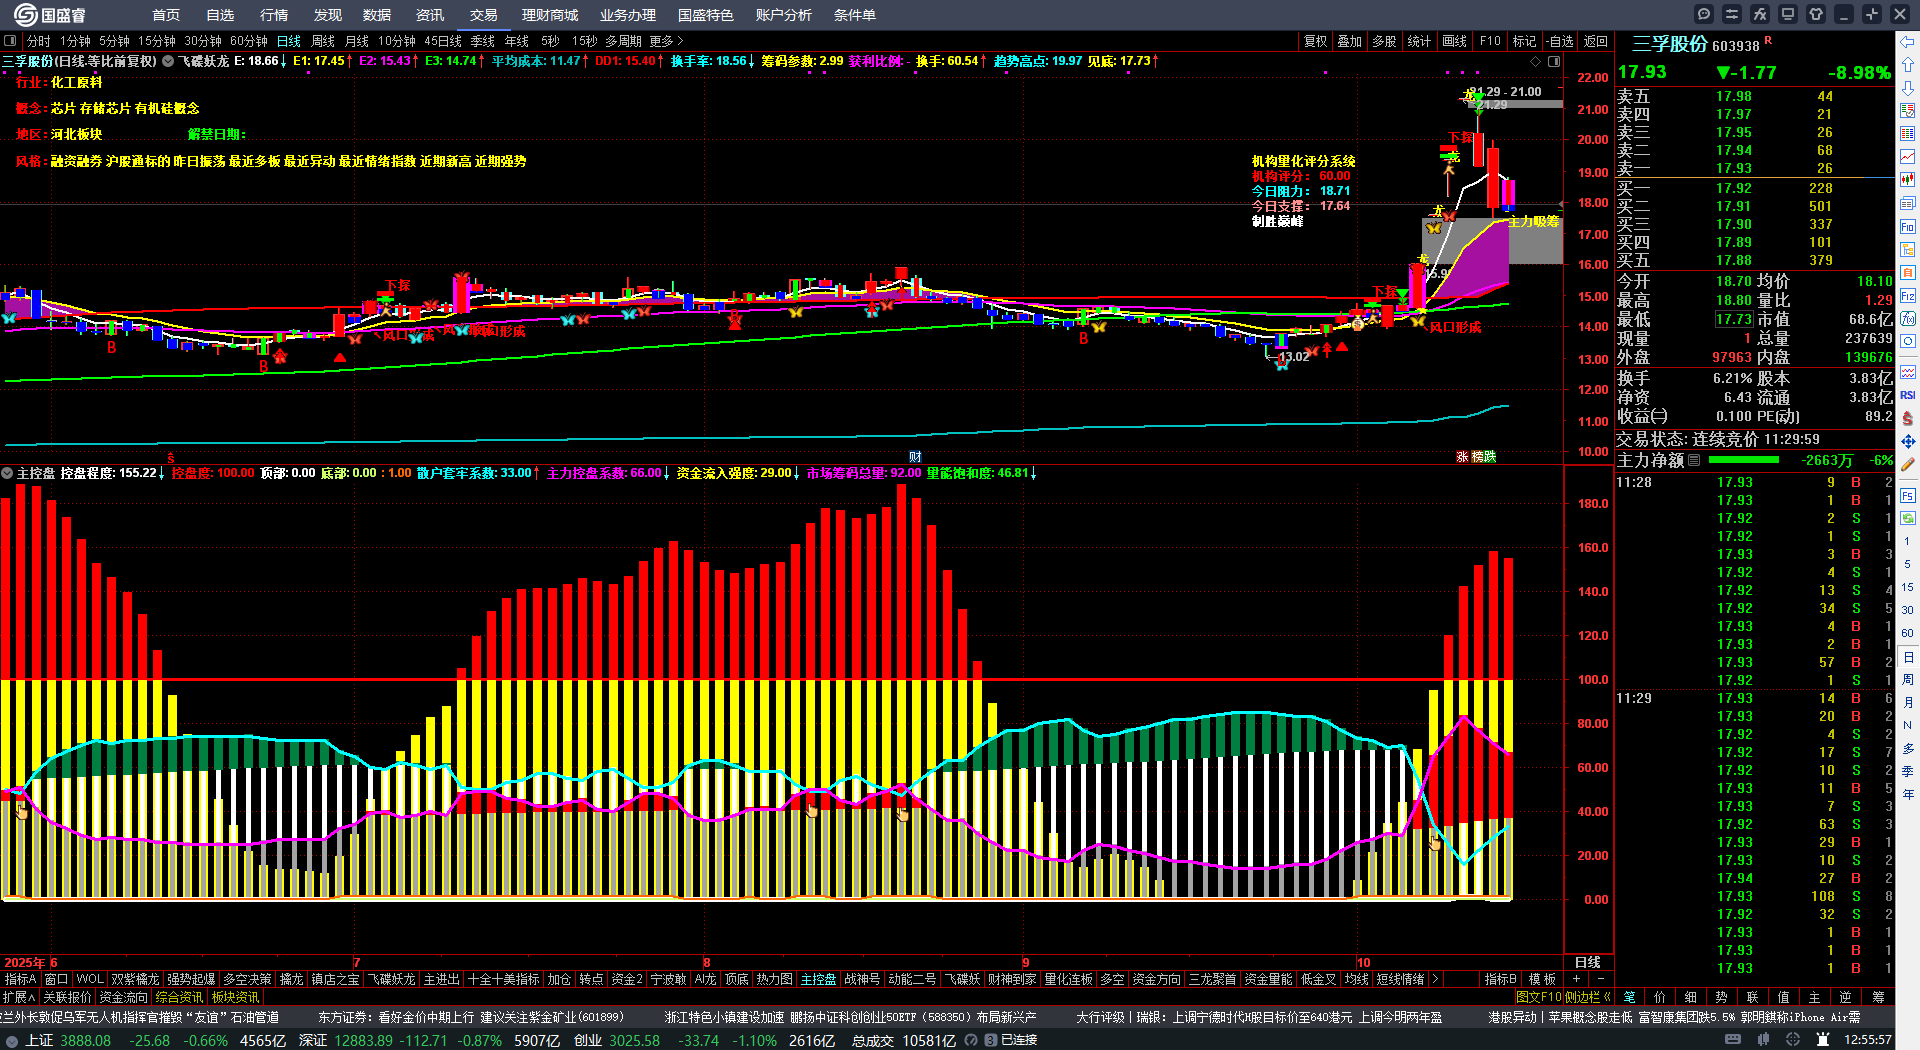Toggle the diamond marker at chart top right

point(1536,61)
